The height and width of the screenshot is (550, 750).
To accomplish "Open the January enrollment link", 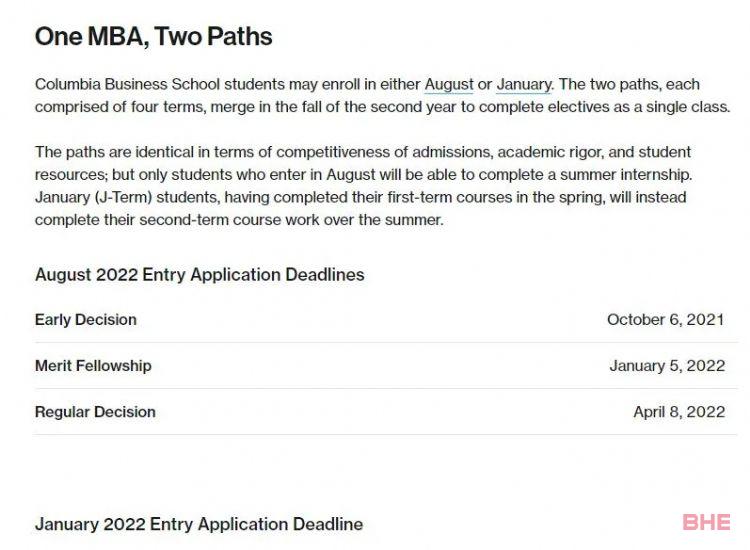I will point(524,85).
